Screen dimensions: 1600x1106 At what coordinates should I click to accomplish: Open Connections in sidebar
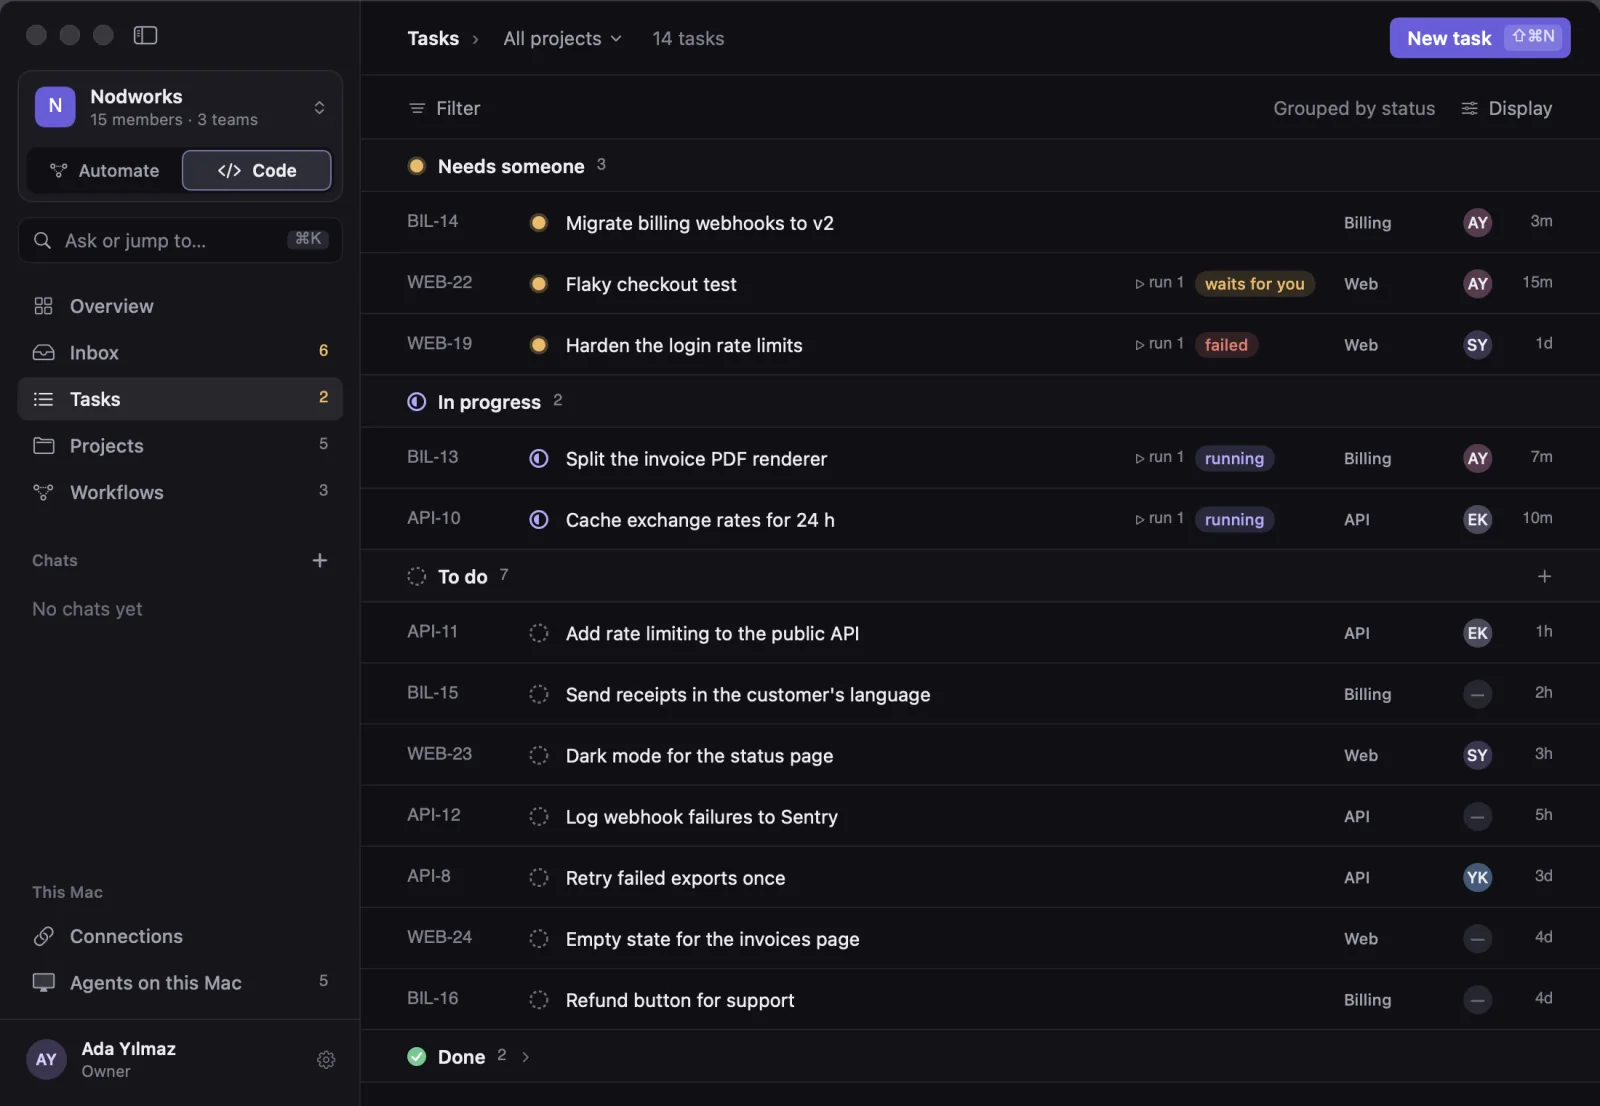(180, 936)
